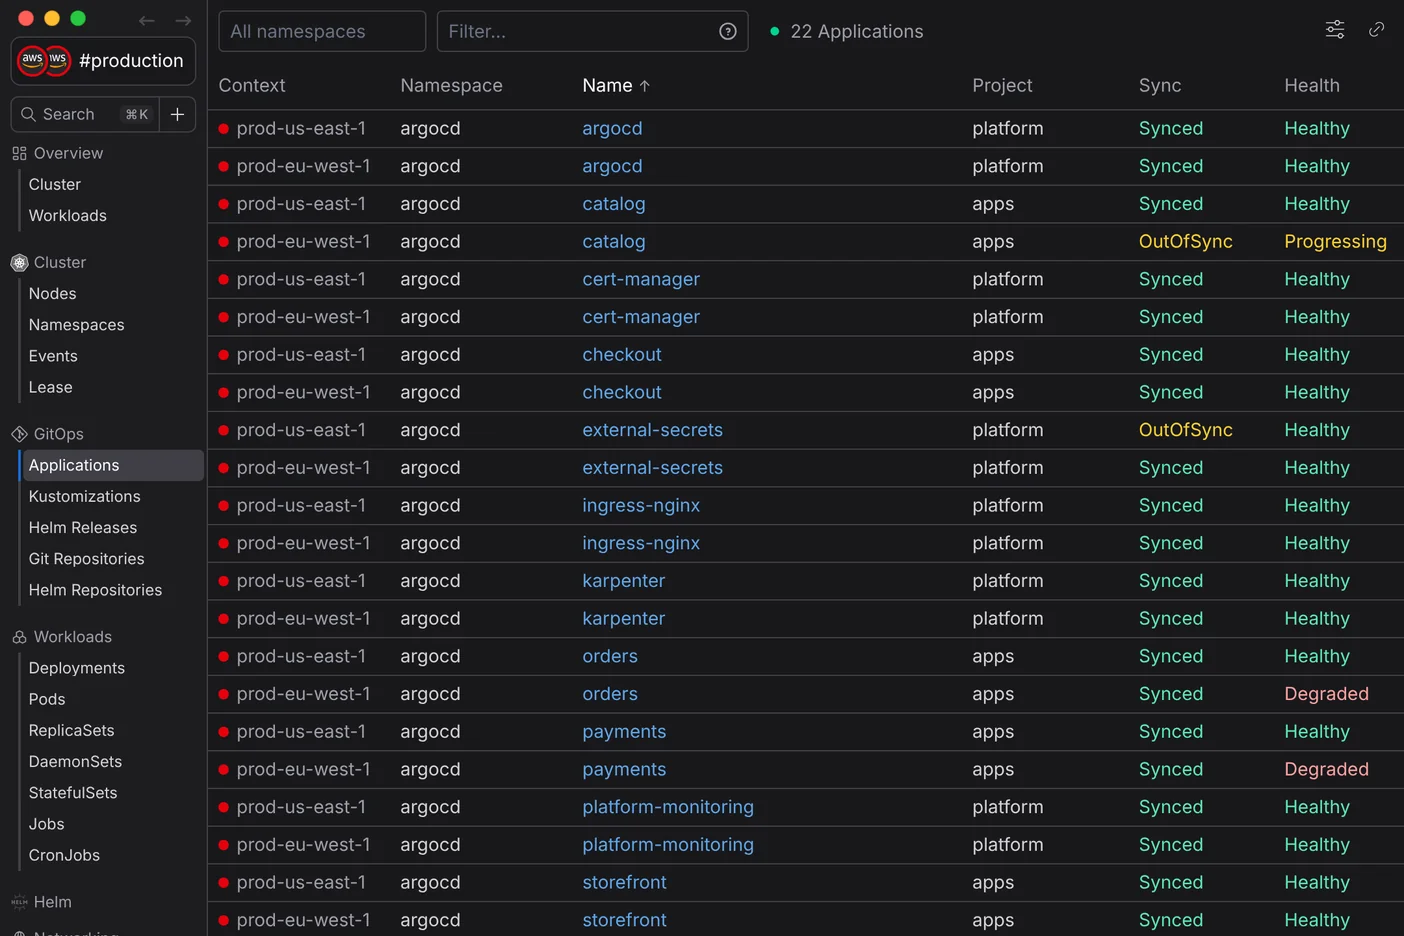Click the '22 Applications' count label
1404x936 pixels.
click(857, 31)
